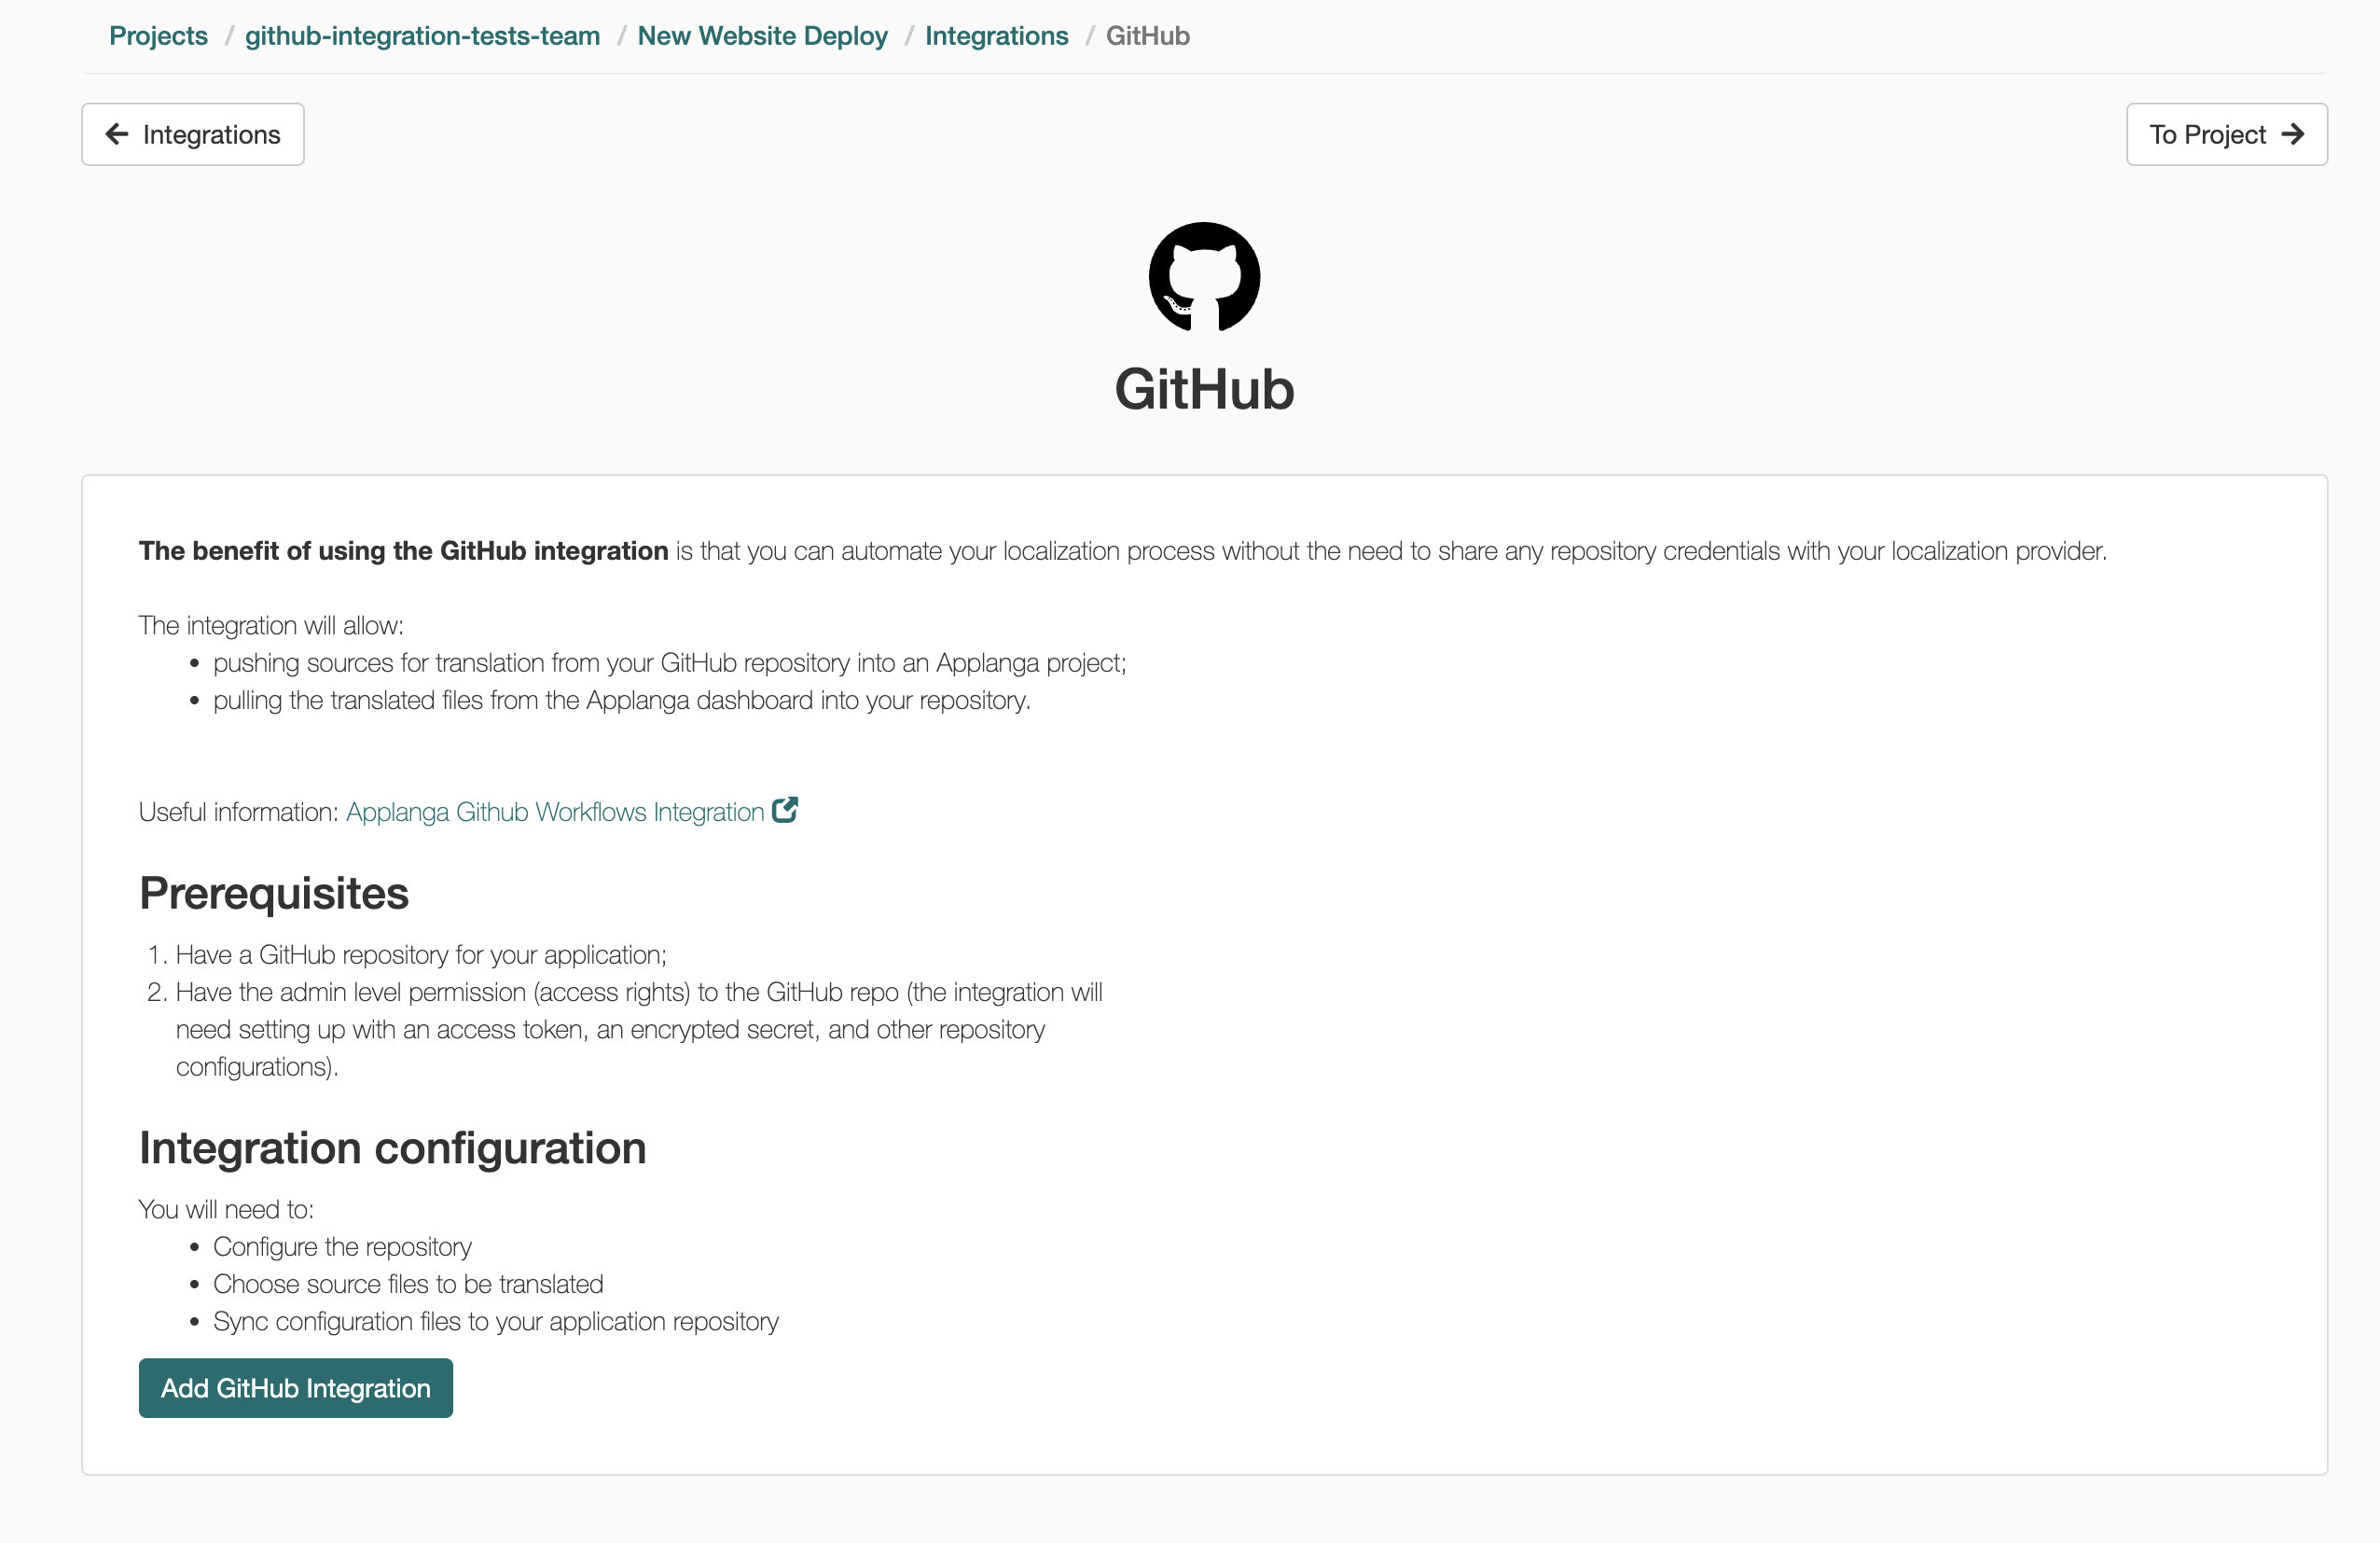Click 'Configure the repository' list item
Viewport: 2380px width, 1543px height.
click(x=342, y=1247)
